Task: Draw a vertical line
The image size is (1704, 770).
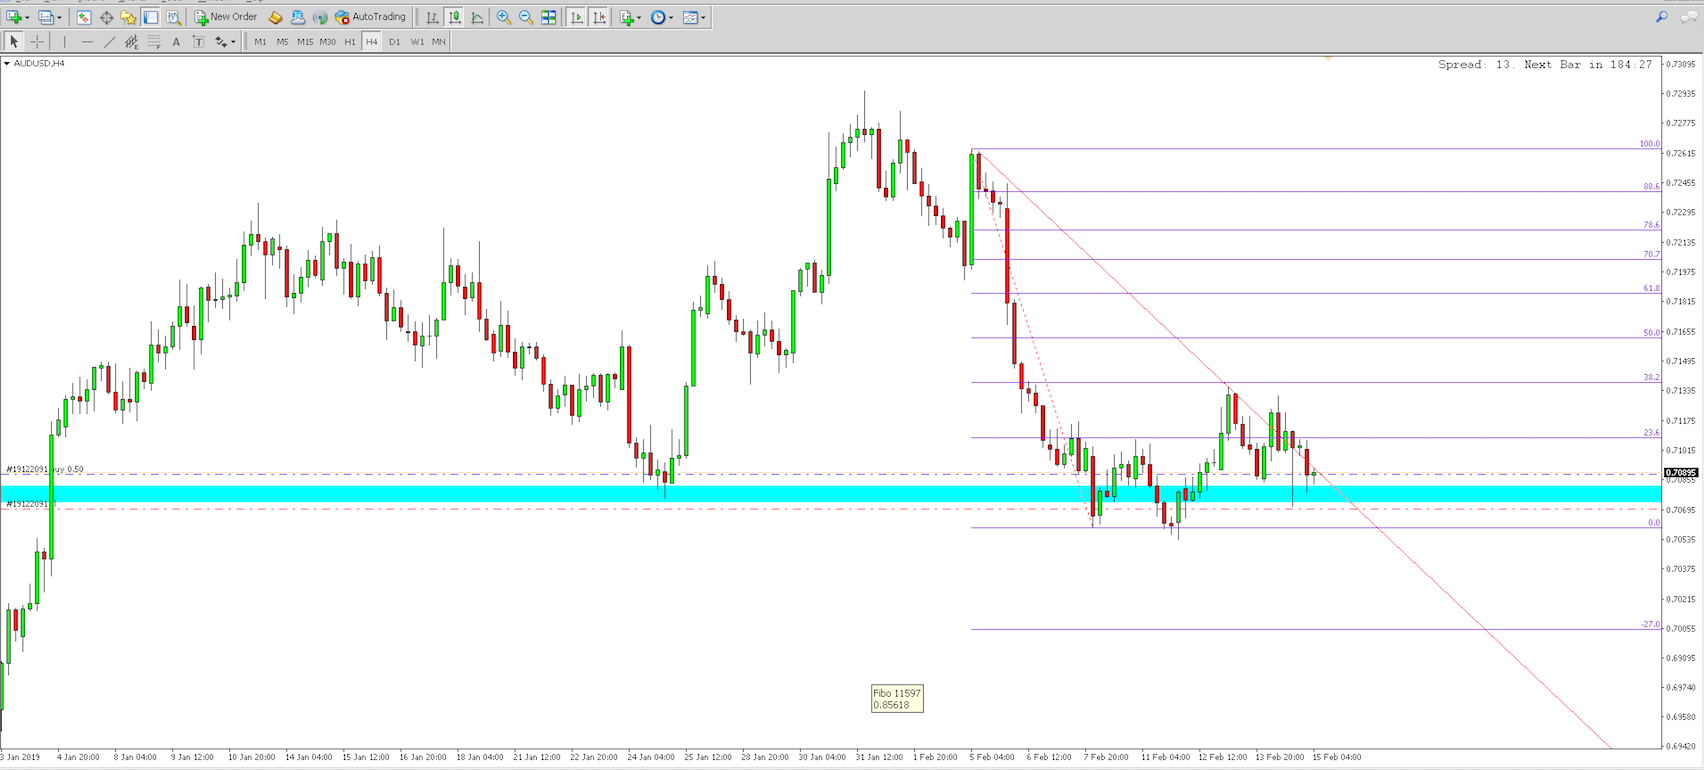Action: (64, 41)
